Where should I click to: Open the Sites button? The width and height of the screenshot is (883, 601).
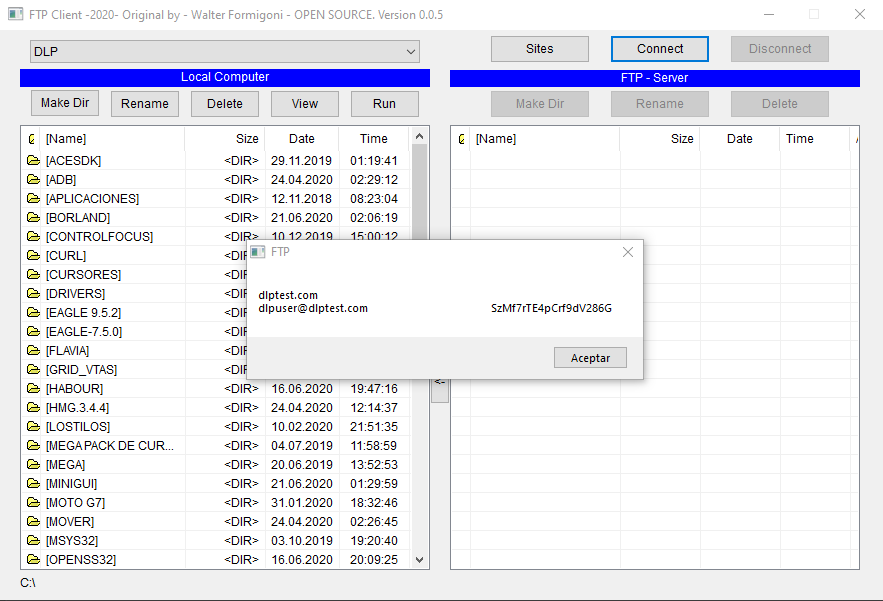539,49
